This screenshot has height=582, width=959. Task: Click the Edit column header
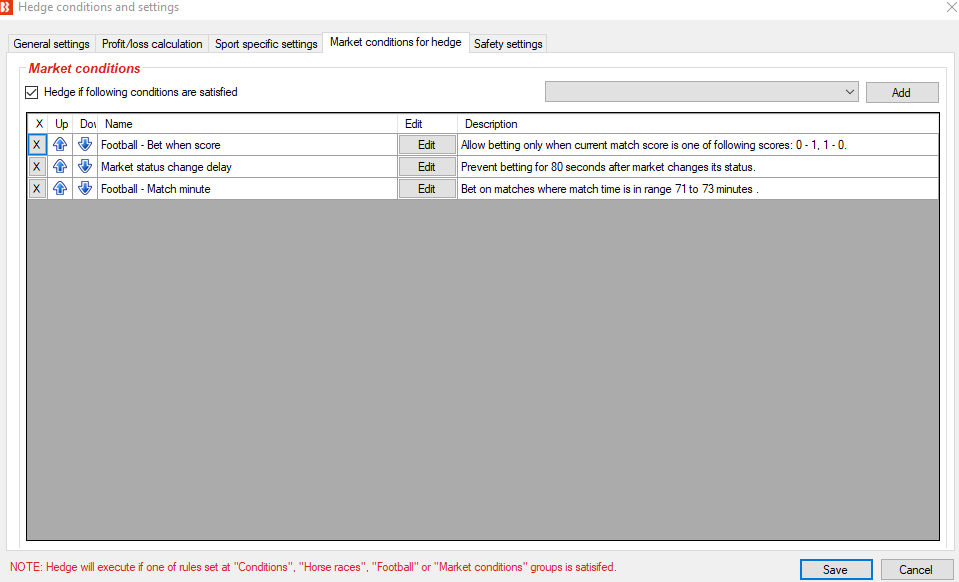coord(428,123)
